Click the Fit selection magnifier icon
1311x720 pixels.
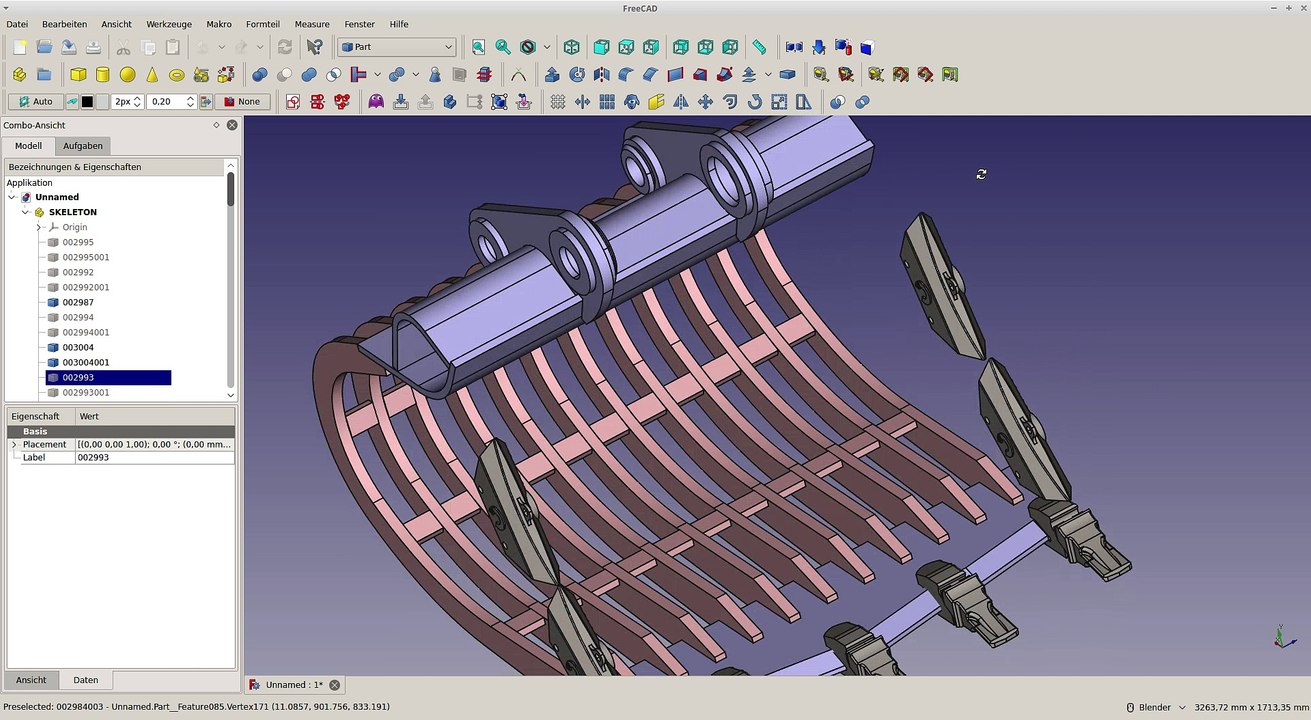click(503, 47)
